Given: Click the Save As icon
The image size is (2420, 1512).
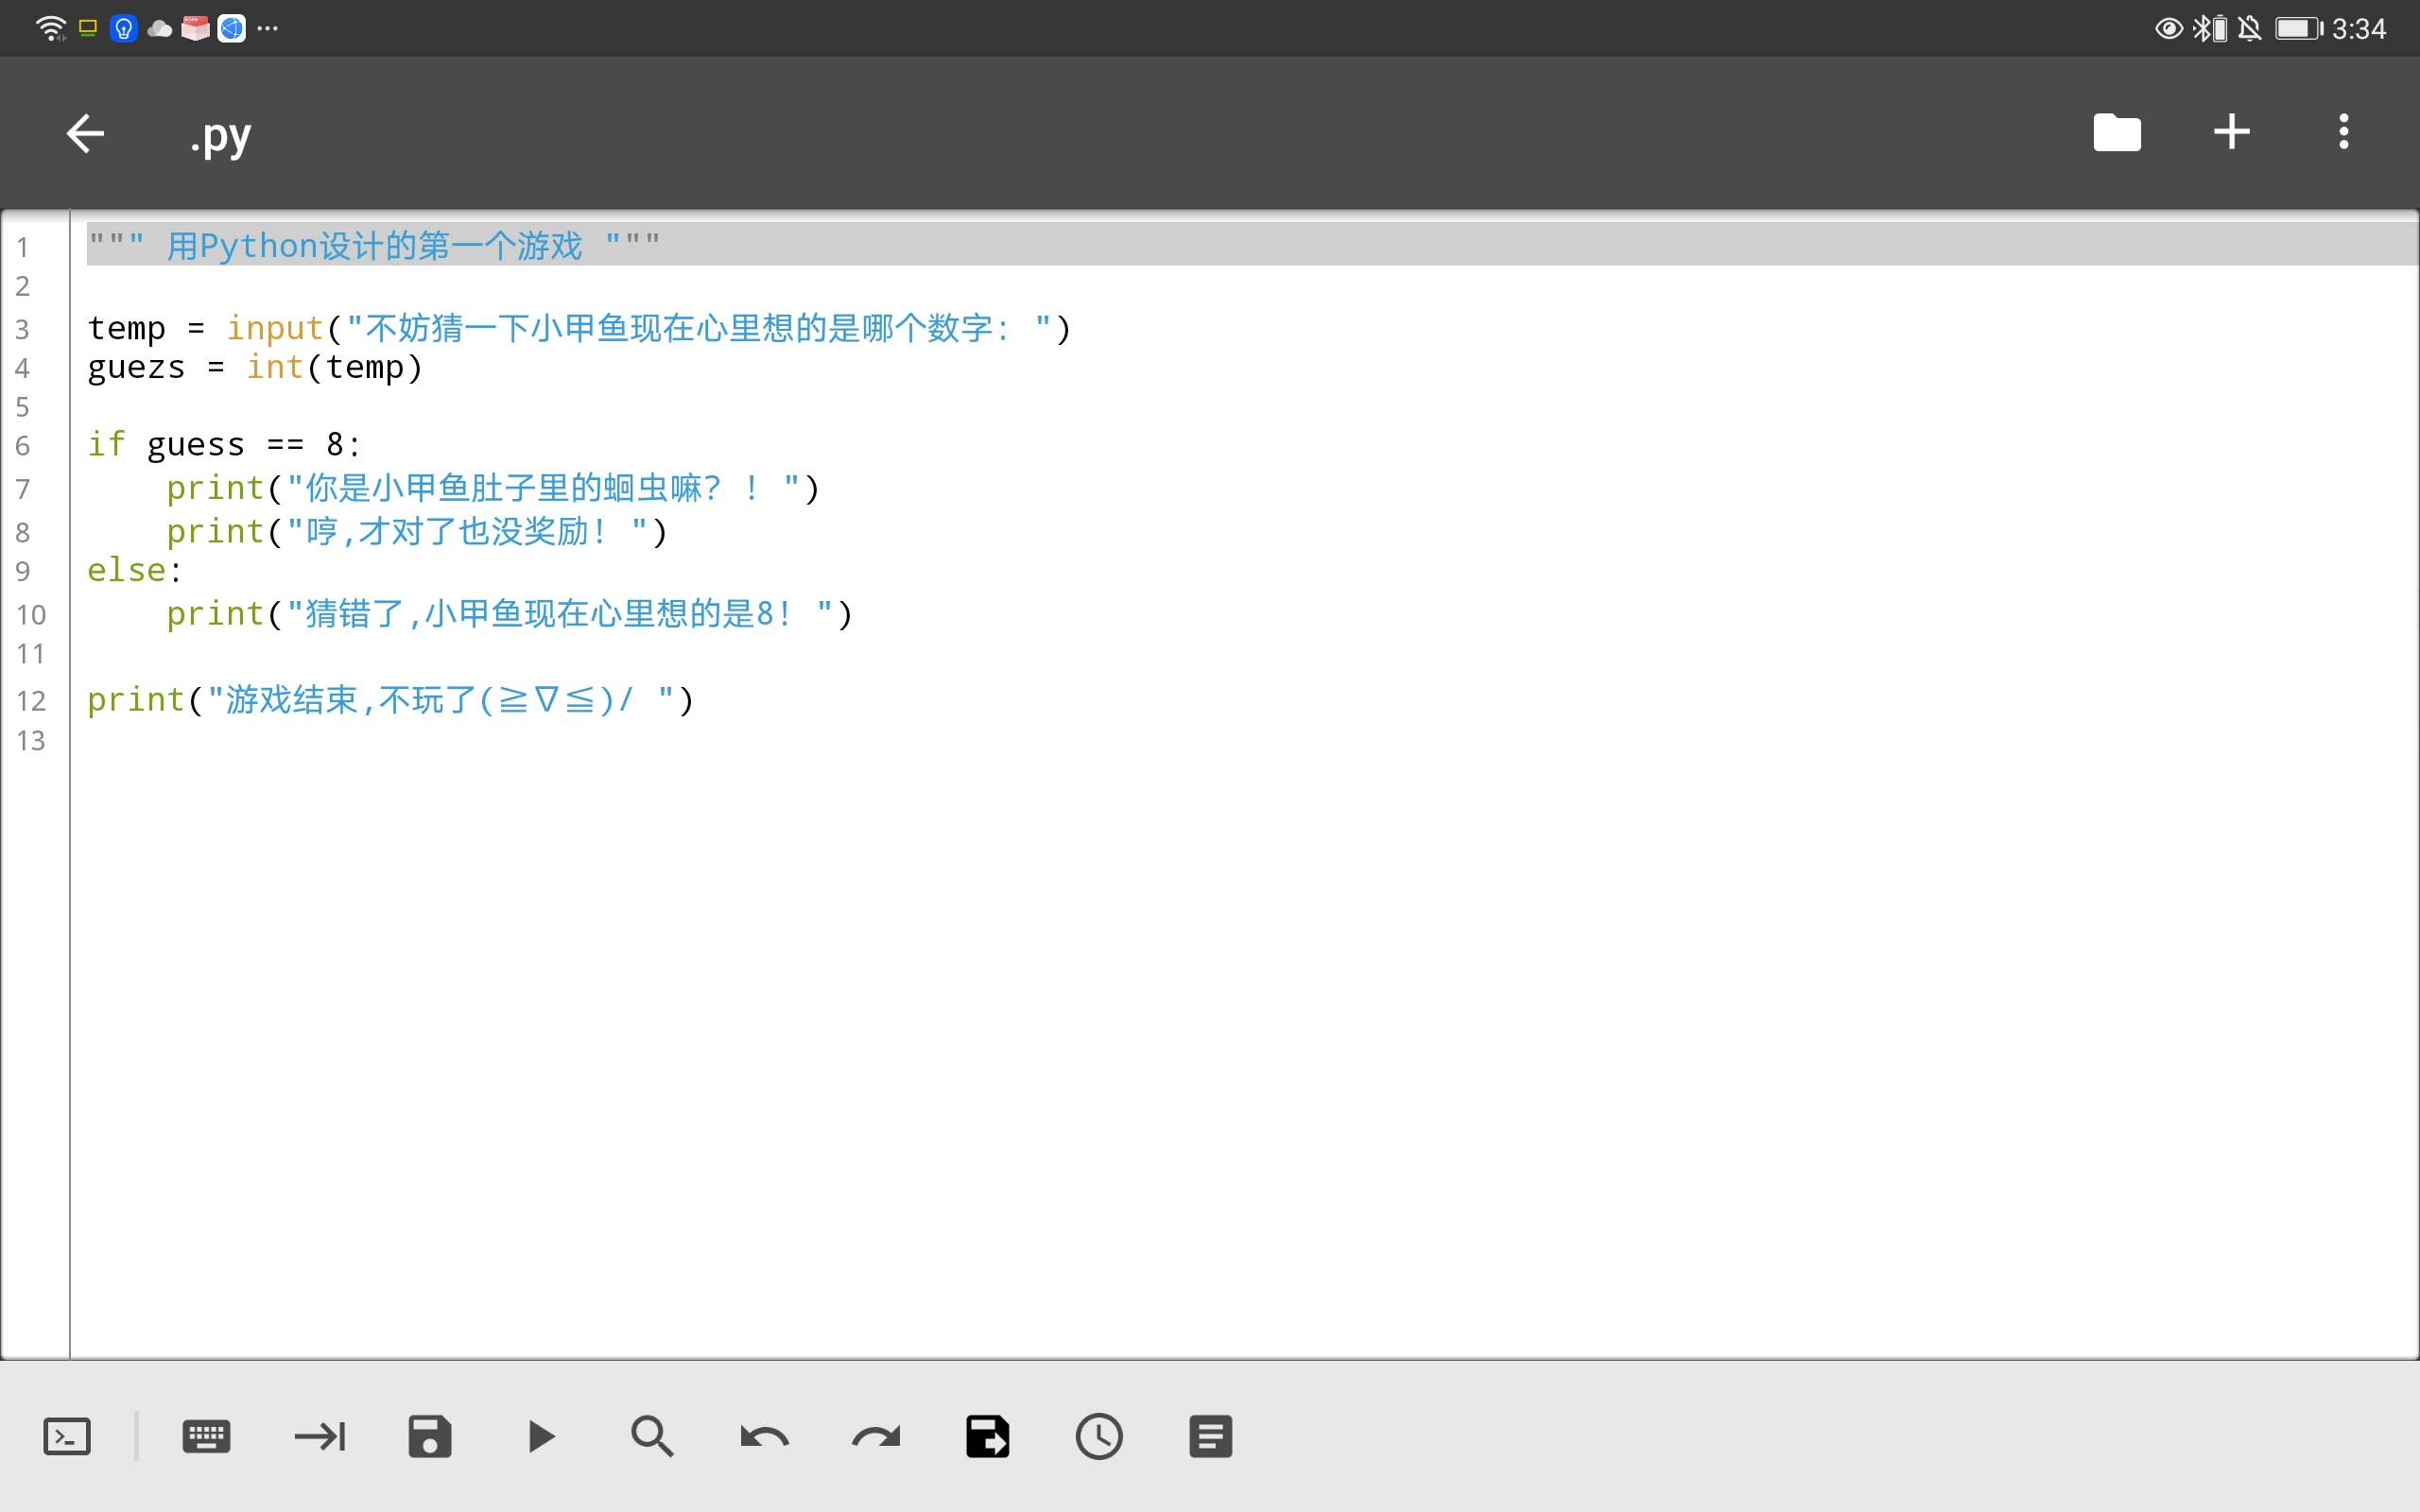Looking at the screenshot, I should [988, 1437].
